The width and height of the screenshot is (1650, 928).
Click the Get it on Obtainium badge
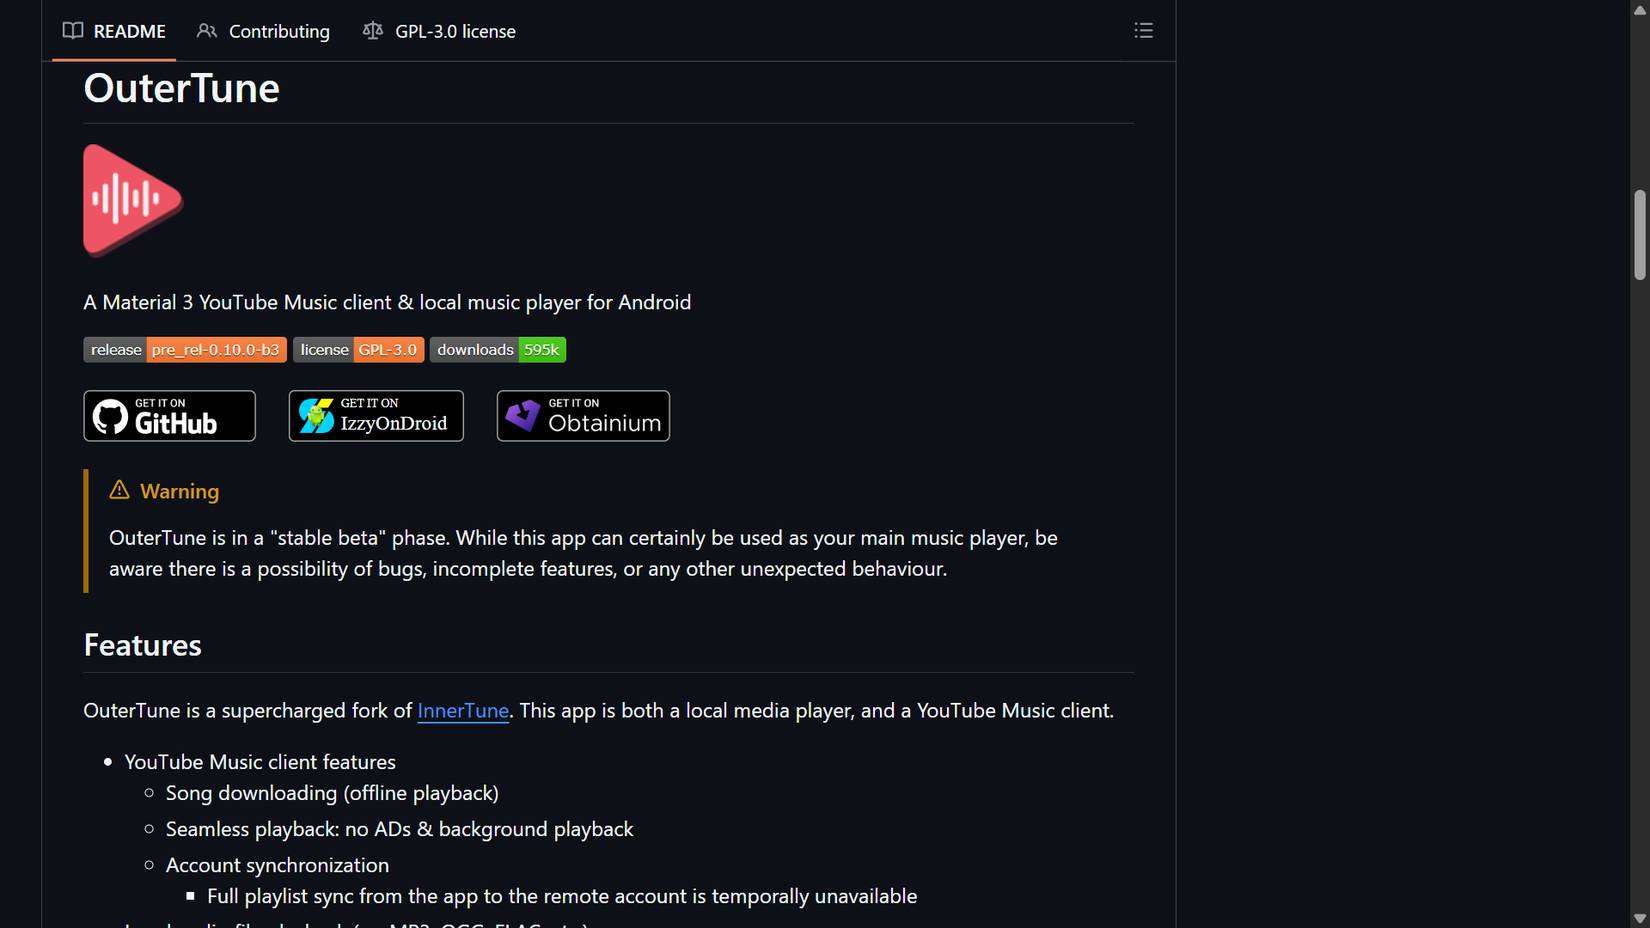583,416
